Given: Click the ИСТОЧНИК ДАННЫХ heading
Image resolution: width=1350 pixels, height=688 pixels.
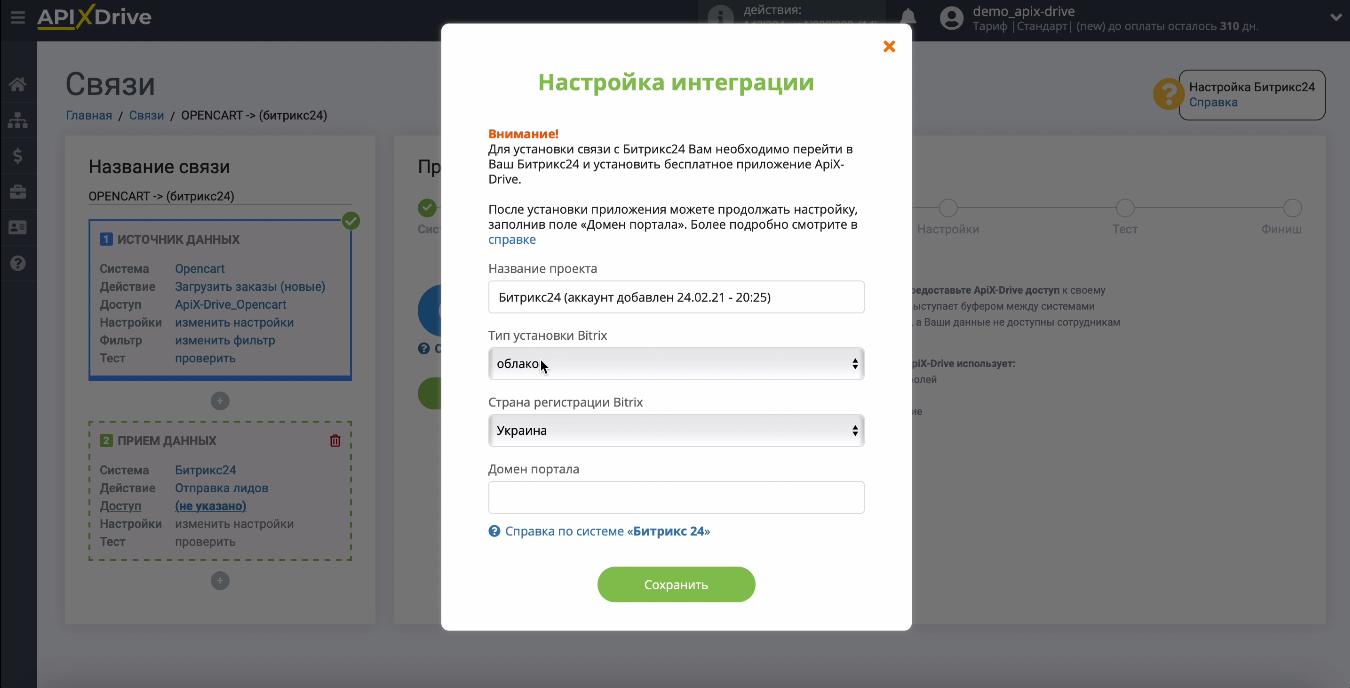Looking at the screenshot, I should tap(178, 240).
